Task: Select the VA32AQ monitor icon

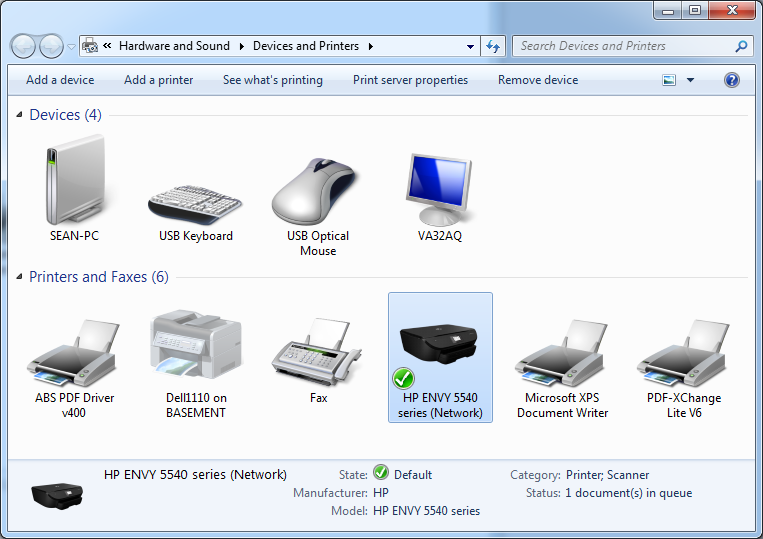Action: click(439, 189)
